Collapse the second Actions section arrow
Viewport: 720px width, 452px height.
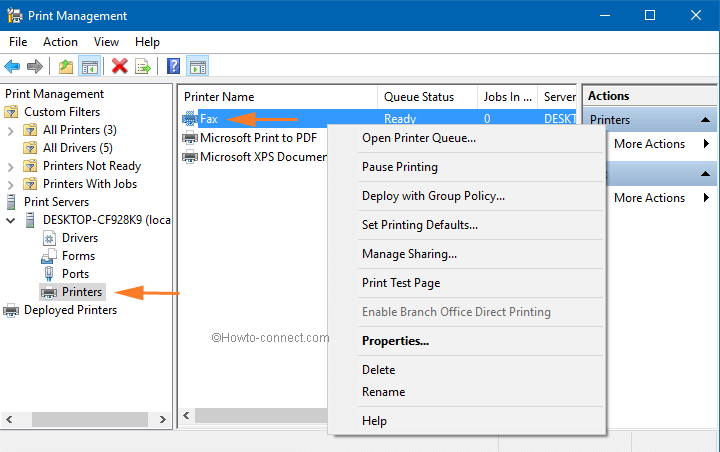[705, 174]
